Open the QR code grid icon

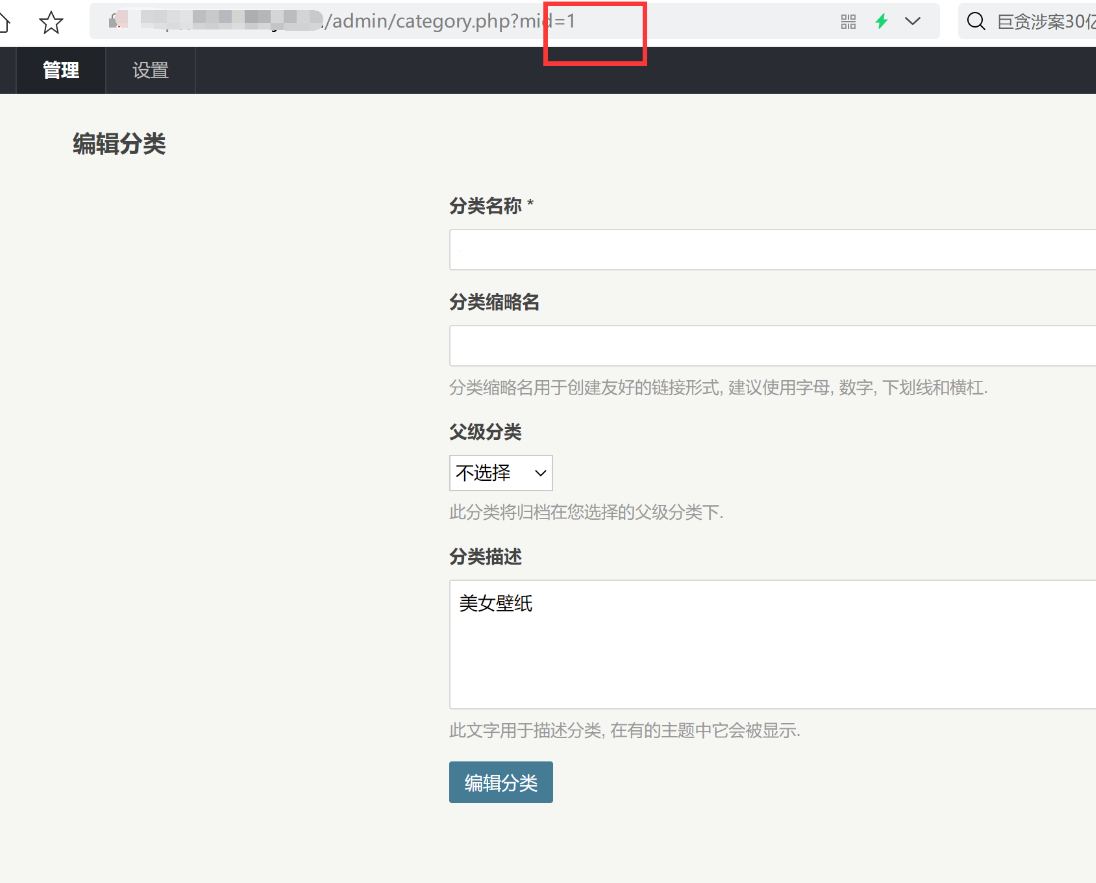pos(848,22)
